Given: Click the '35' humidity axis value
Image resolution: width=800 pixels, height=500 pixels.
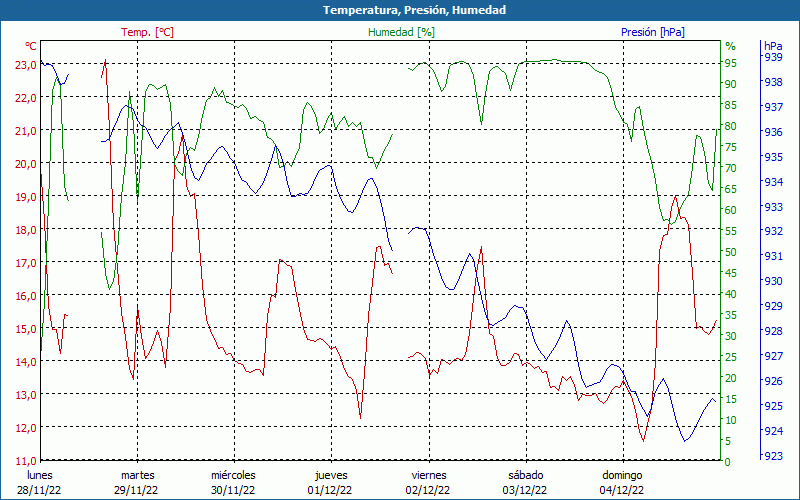Looking at the screenshot, I should point(731,315).
